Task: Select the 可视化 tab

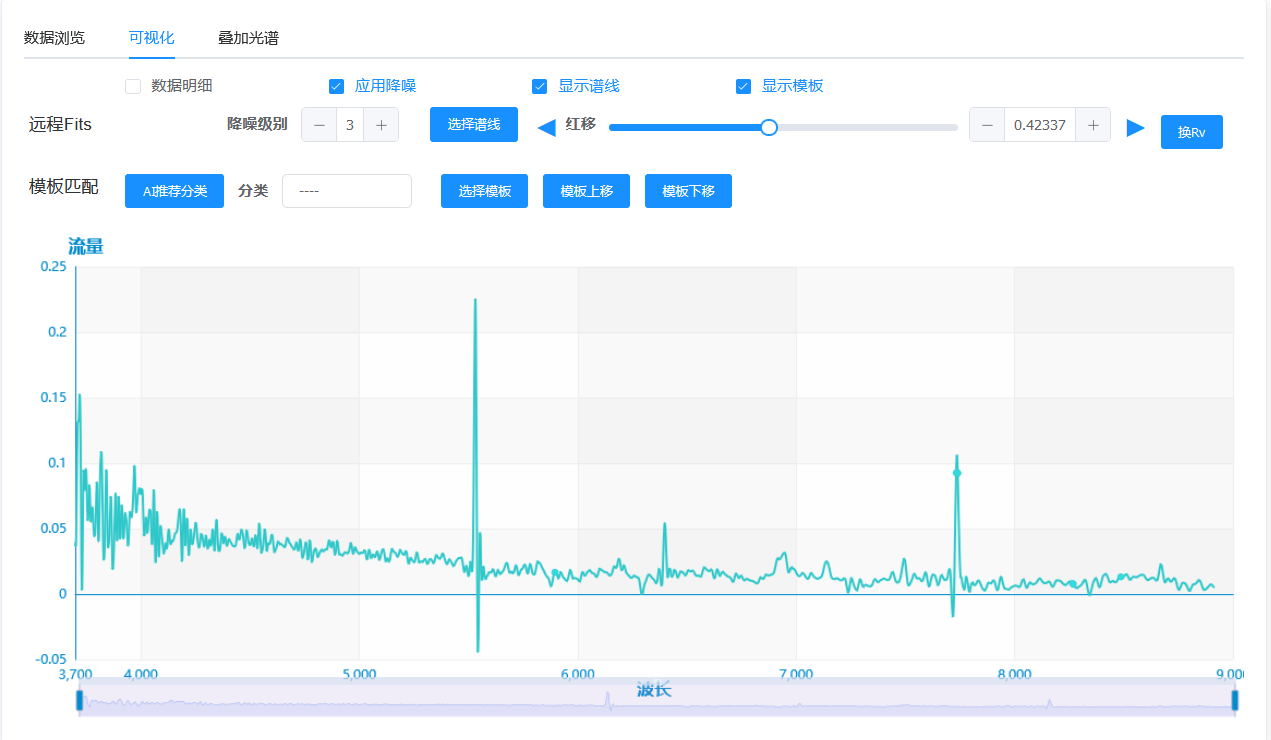Action: point(151,38)
